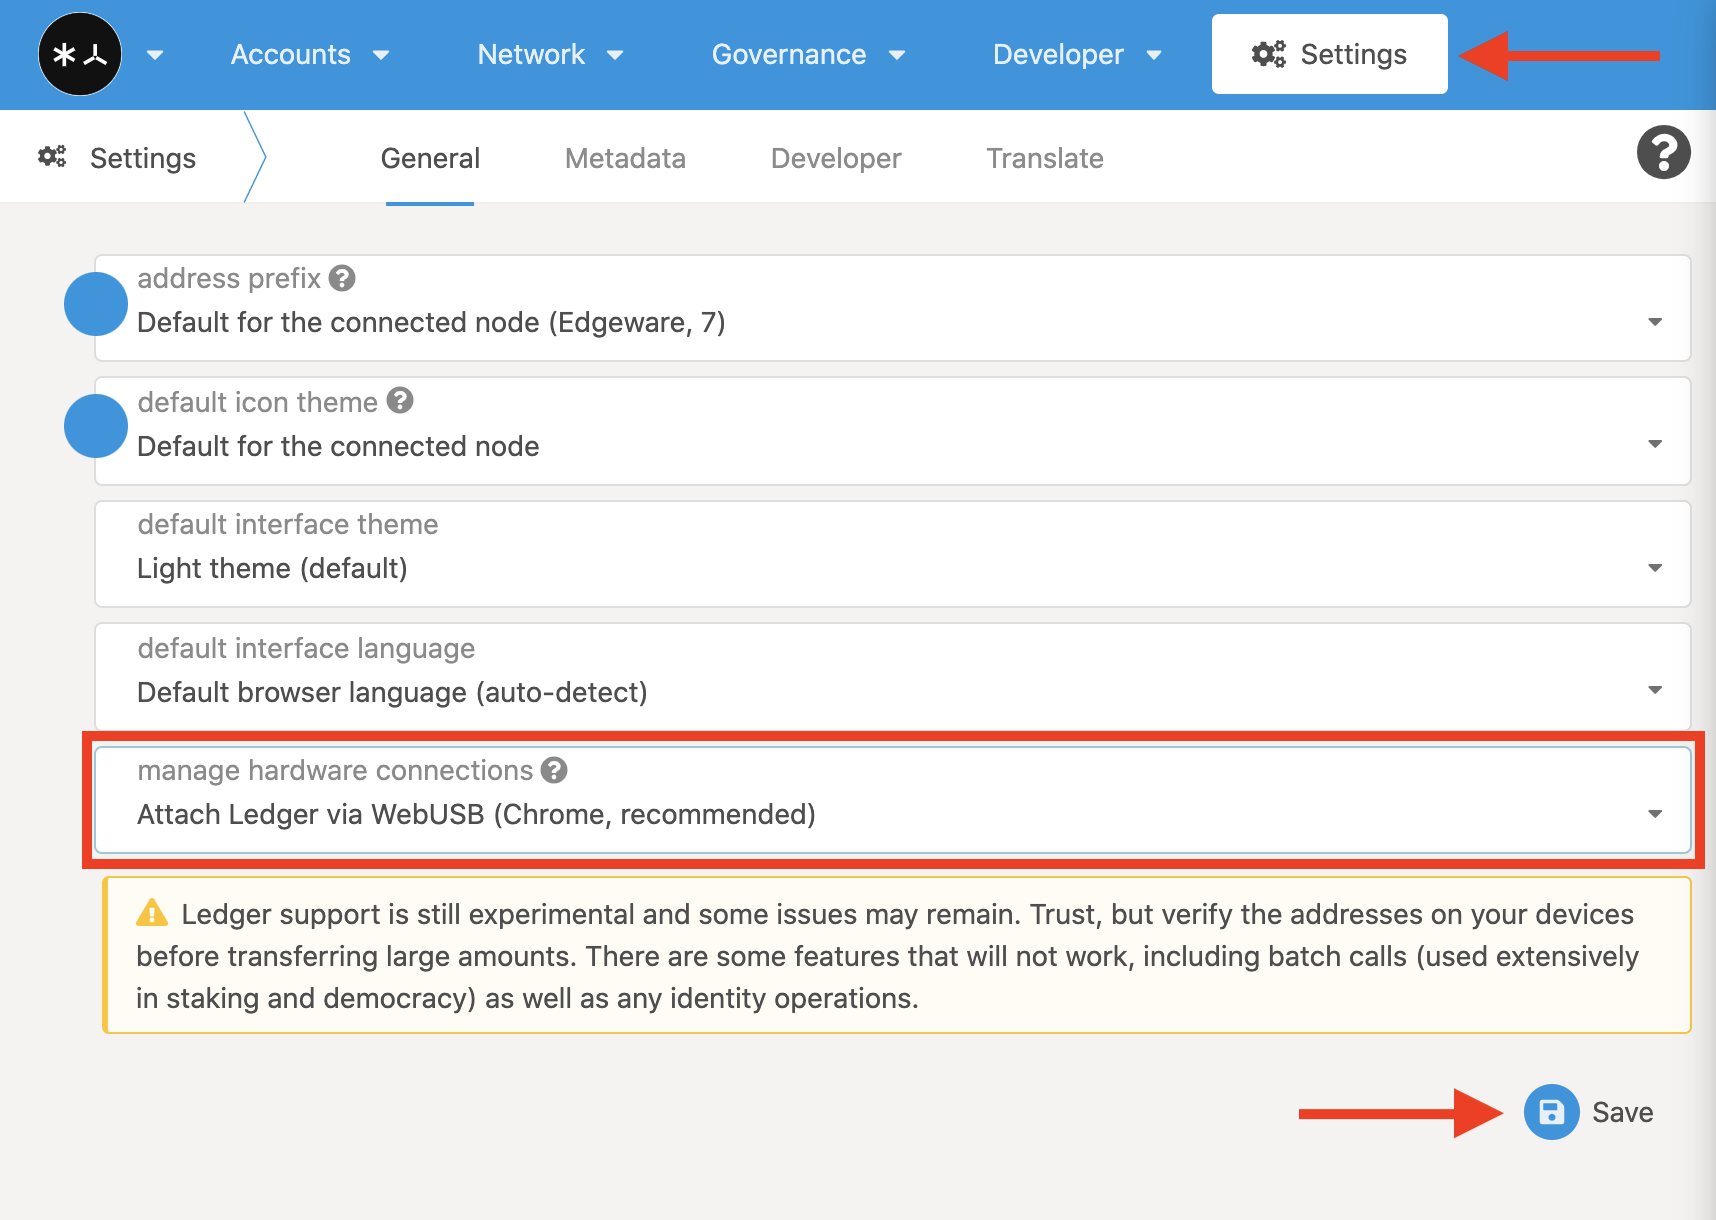Click the manage hardware connections help icon
1716x1220 pixels.
coord(554,770)
